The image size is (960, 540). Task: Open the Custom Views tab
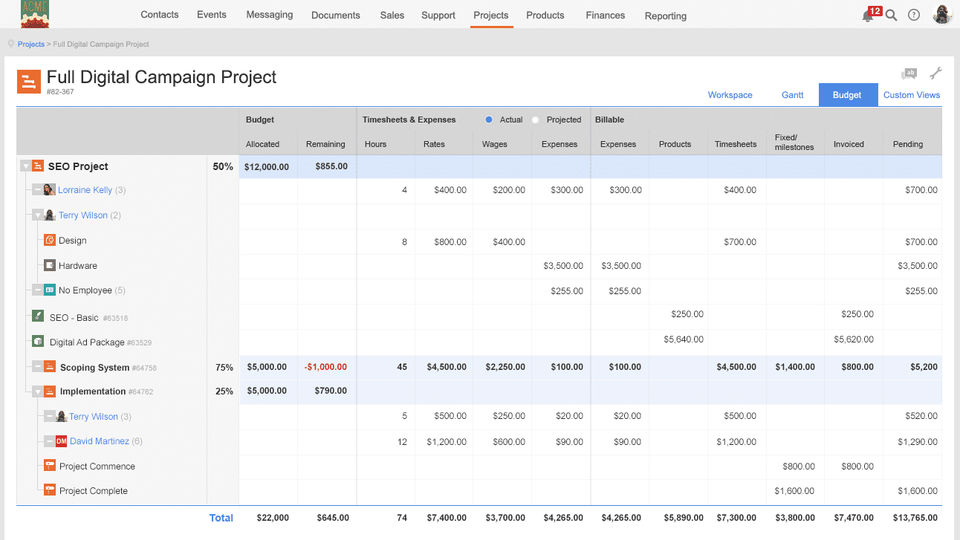(911, 95)
